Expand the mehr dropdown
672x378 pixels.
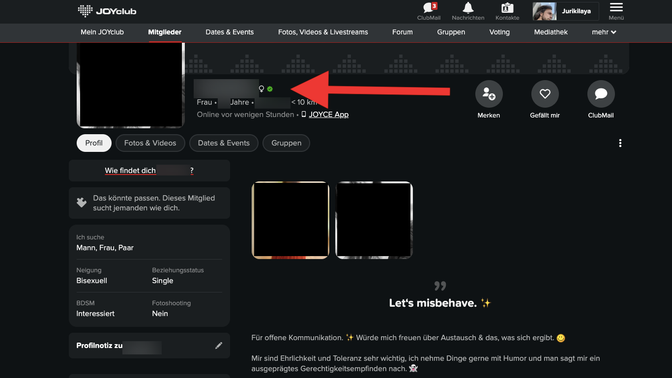[604, 32]
